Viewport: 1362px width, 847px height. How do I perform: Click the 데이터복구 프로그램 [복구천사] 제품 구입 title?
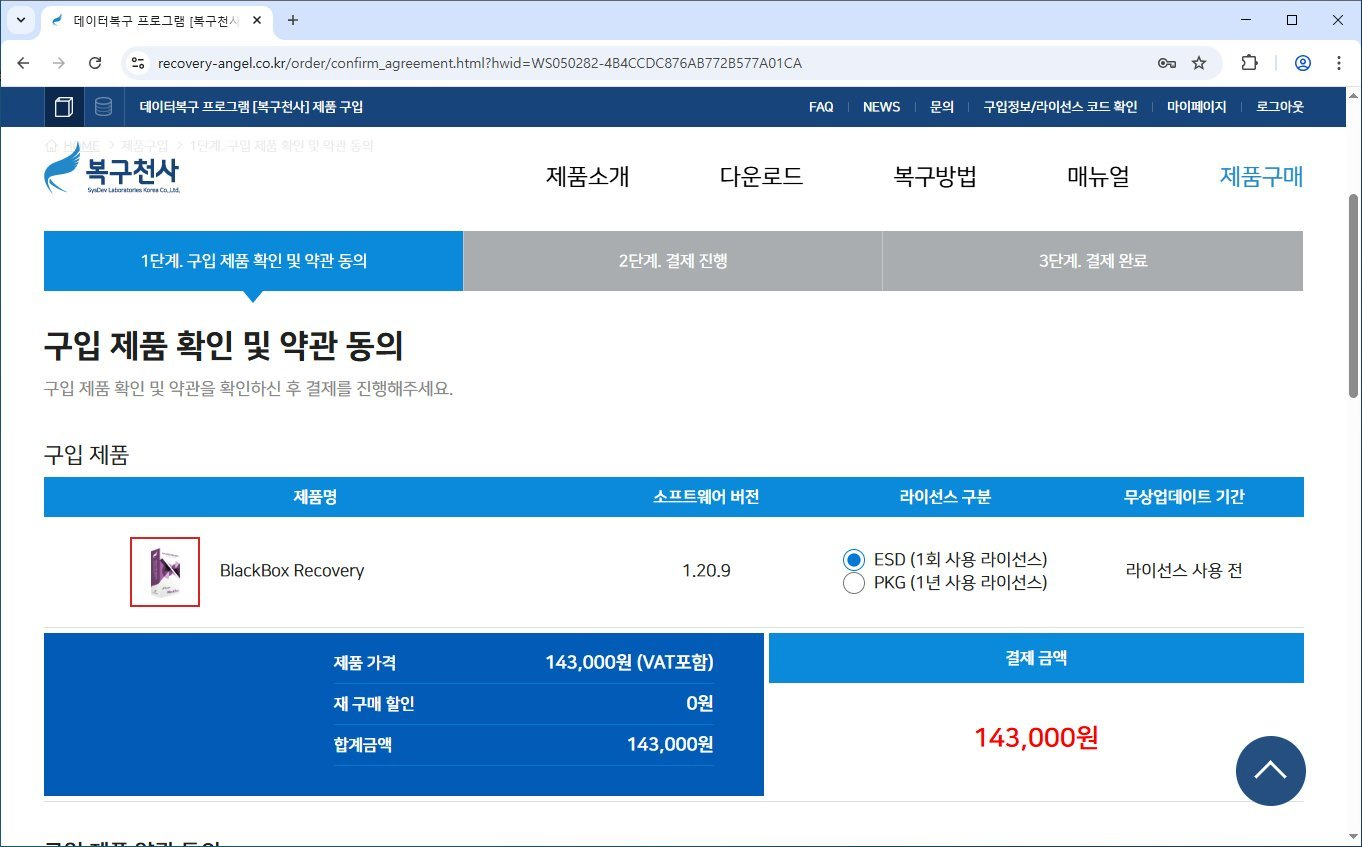click(x=251, y=107)
